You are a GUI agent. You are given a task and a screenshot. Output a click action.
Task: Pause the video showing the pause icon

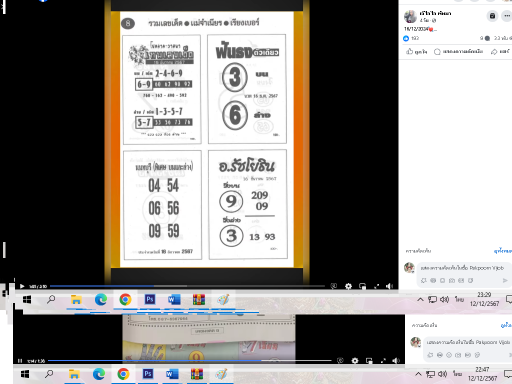[20, 361]
